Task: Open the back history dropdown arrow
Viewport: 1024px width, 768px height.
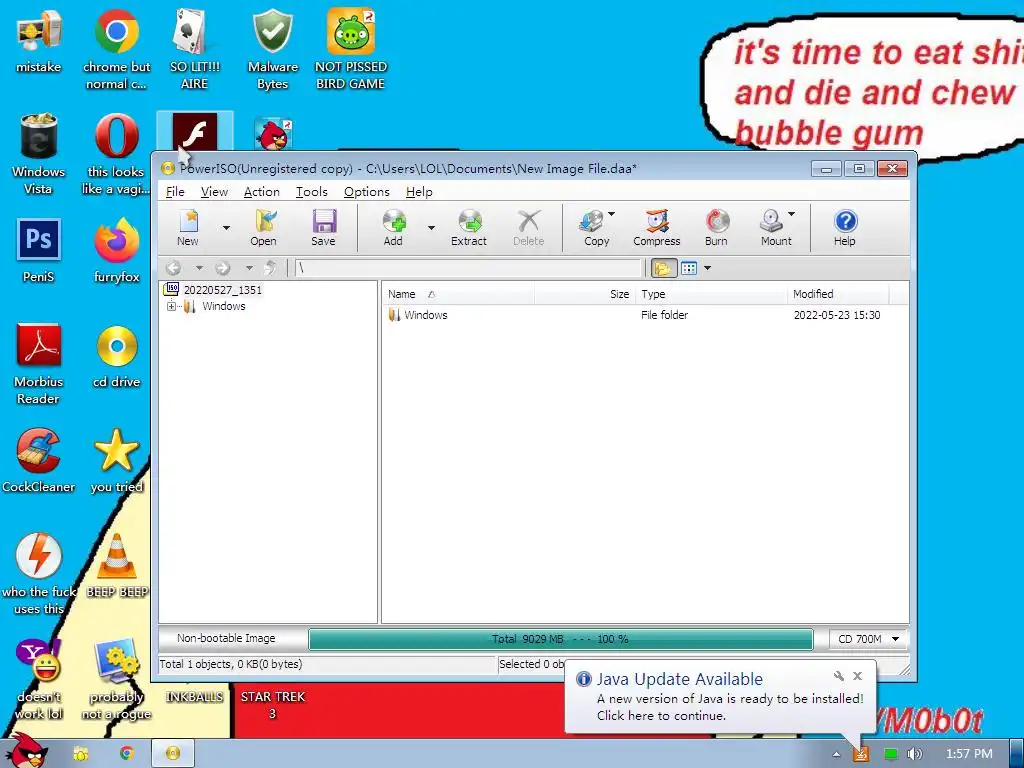Action: click(199, 268)
